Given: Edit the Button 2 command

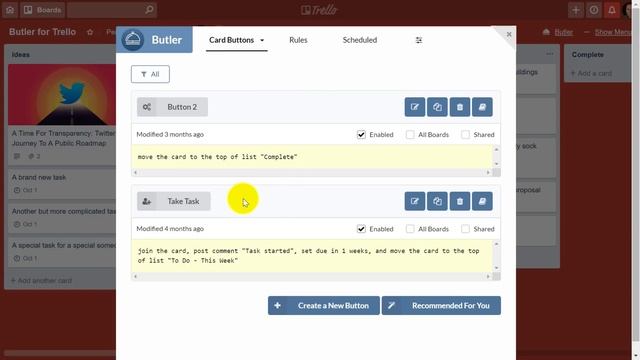Looking at the screenshot, I should (x=415, y=107).
